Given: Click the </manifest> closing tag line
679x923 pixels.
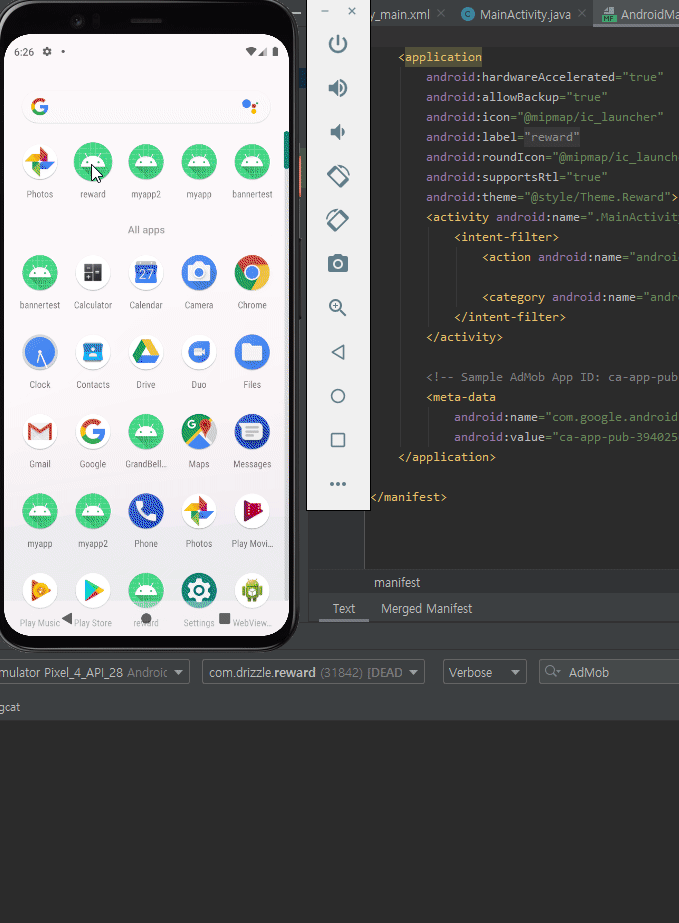Looking at the screenshot, I should coord(409,497).
